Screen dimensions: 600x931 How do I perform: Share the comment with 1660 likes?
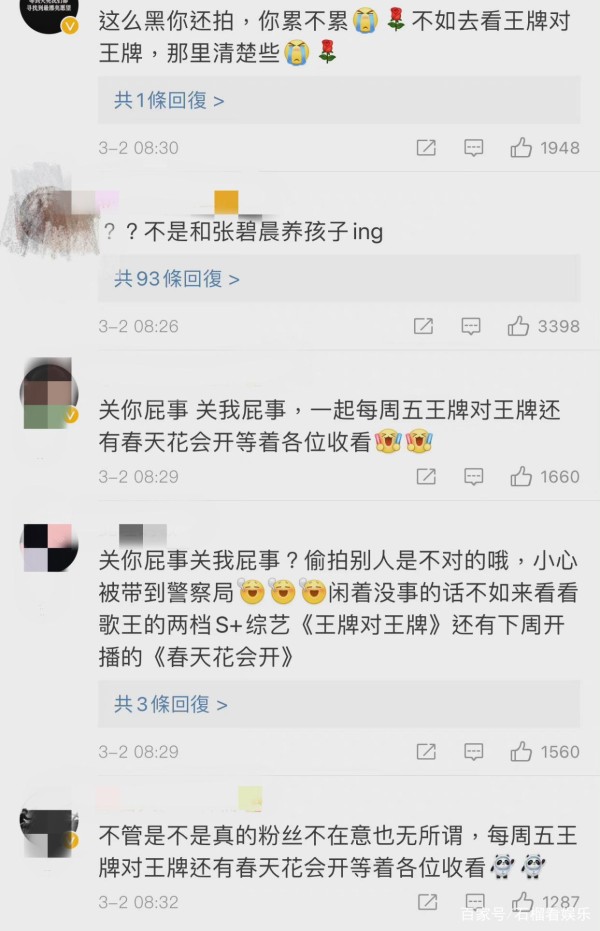[x=426, y=476]
